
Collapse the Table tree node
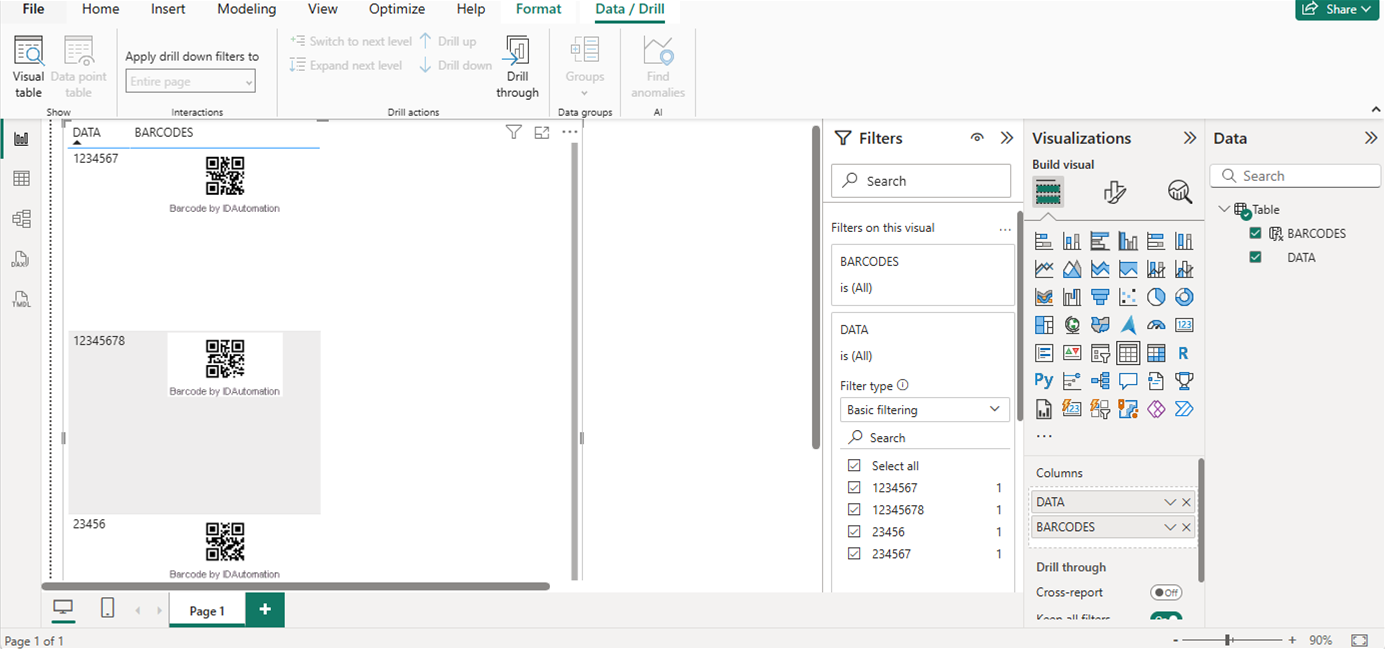1224,210
